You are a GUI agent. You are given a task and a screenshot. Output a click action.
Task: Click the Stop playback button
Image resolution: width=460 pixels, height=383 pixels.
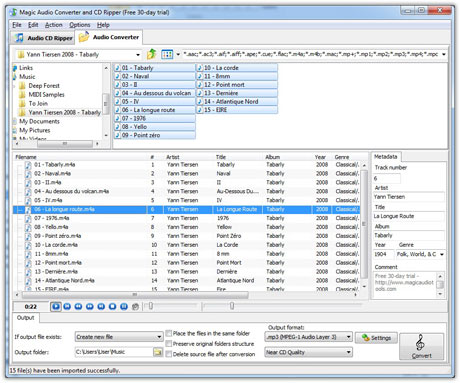(112, 306)
